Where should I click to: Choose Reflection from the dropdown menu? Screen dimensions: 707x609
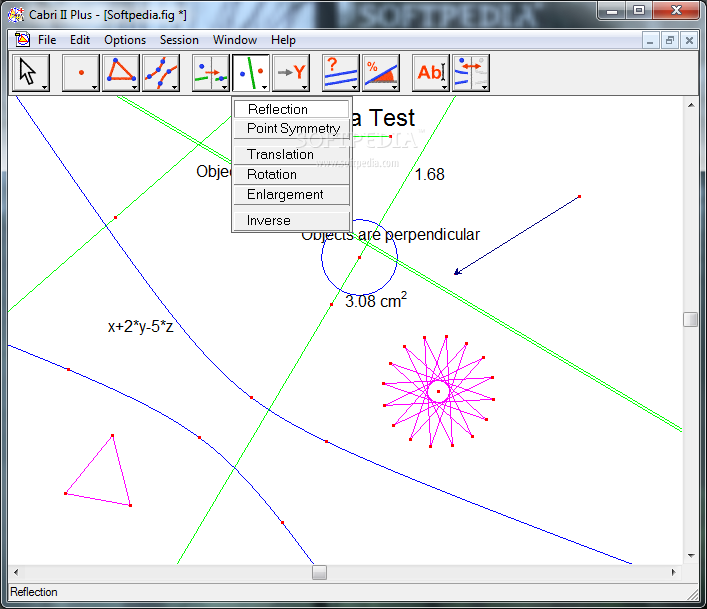(x=291, y=109)
